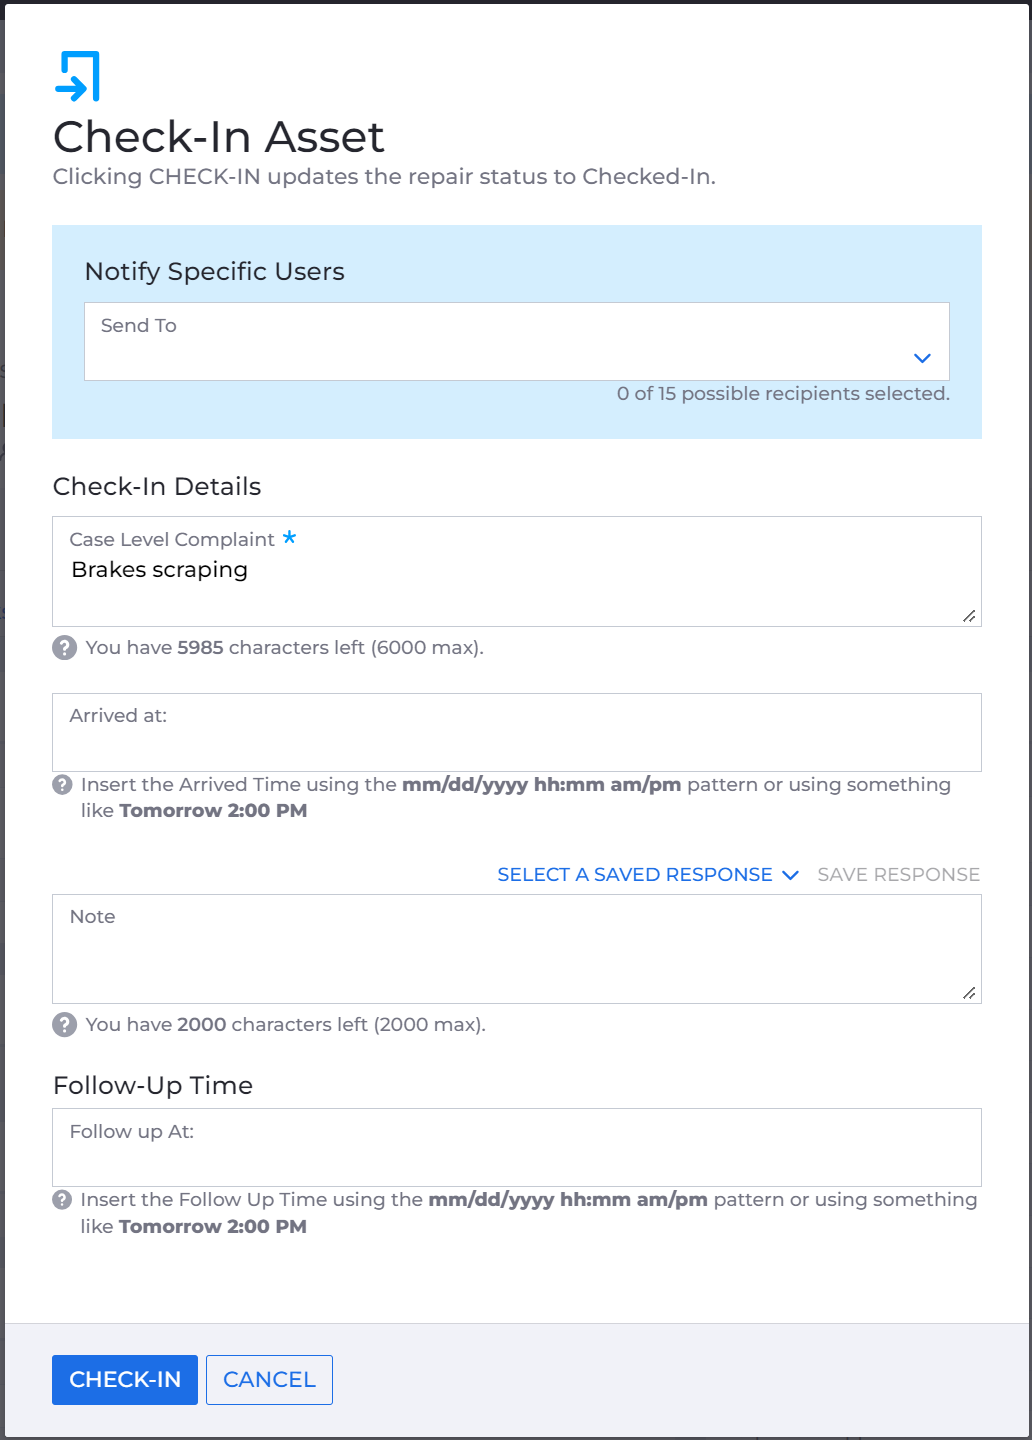
Task: Click the Arrived at input field
Action: 517,732
